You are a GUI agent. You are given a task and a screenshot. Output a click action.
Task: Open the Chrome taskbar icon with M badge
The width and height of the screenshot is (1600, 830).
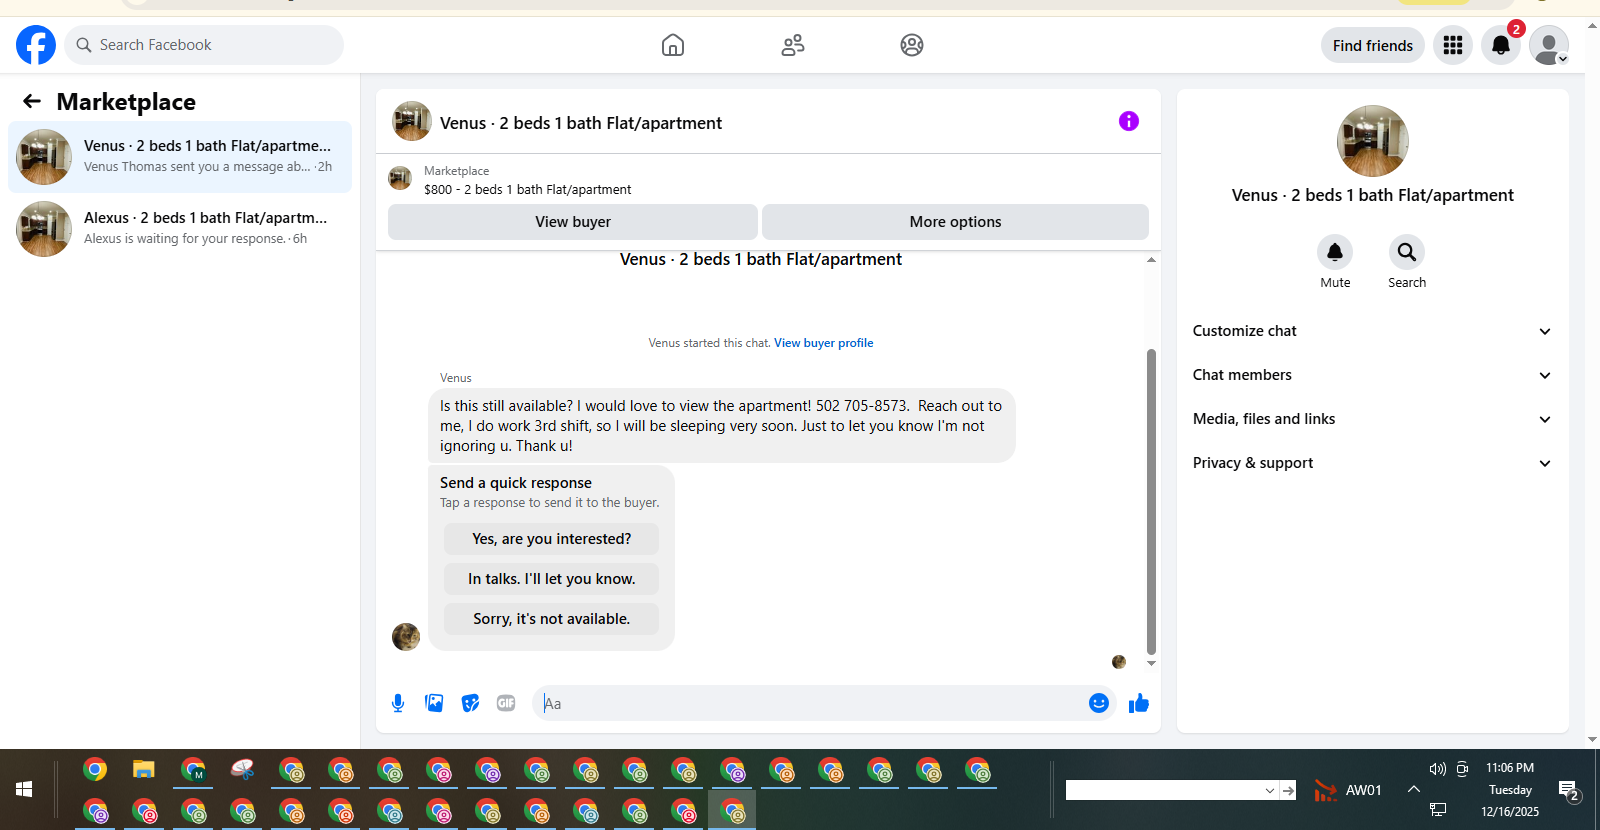tap(193, 769)
